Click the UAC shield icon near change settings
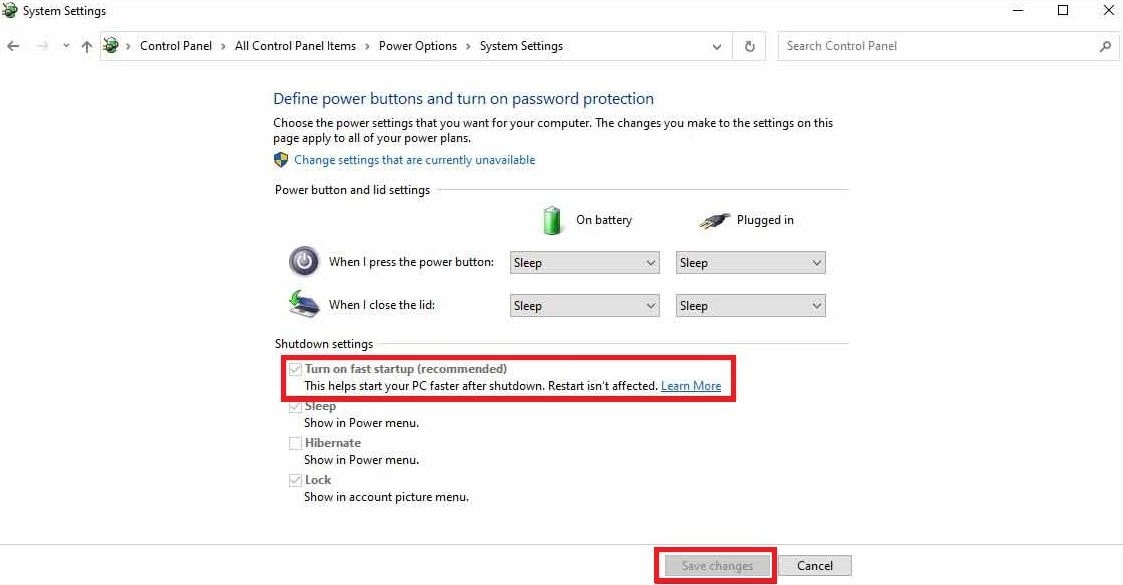 pos(281,160)
